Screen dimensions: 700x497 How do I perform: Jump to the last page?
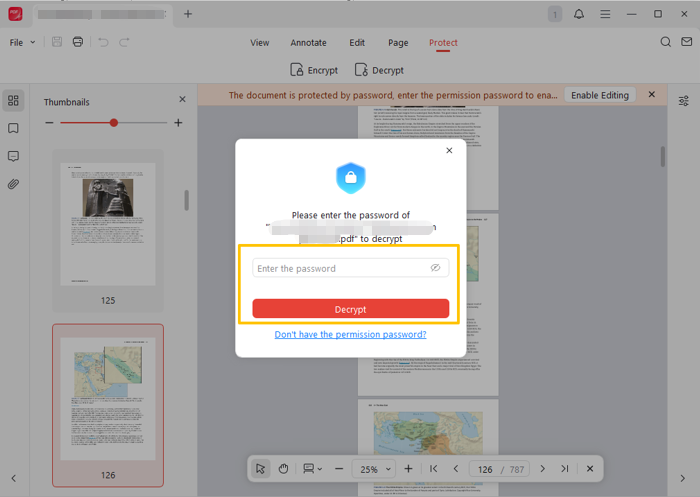(x=565, y=468)
